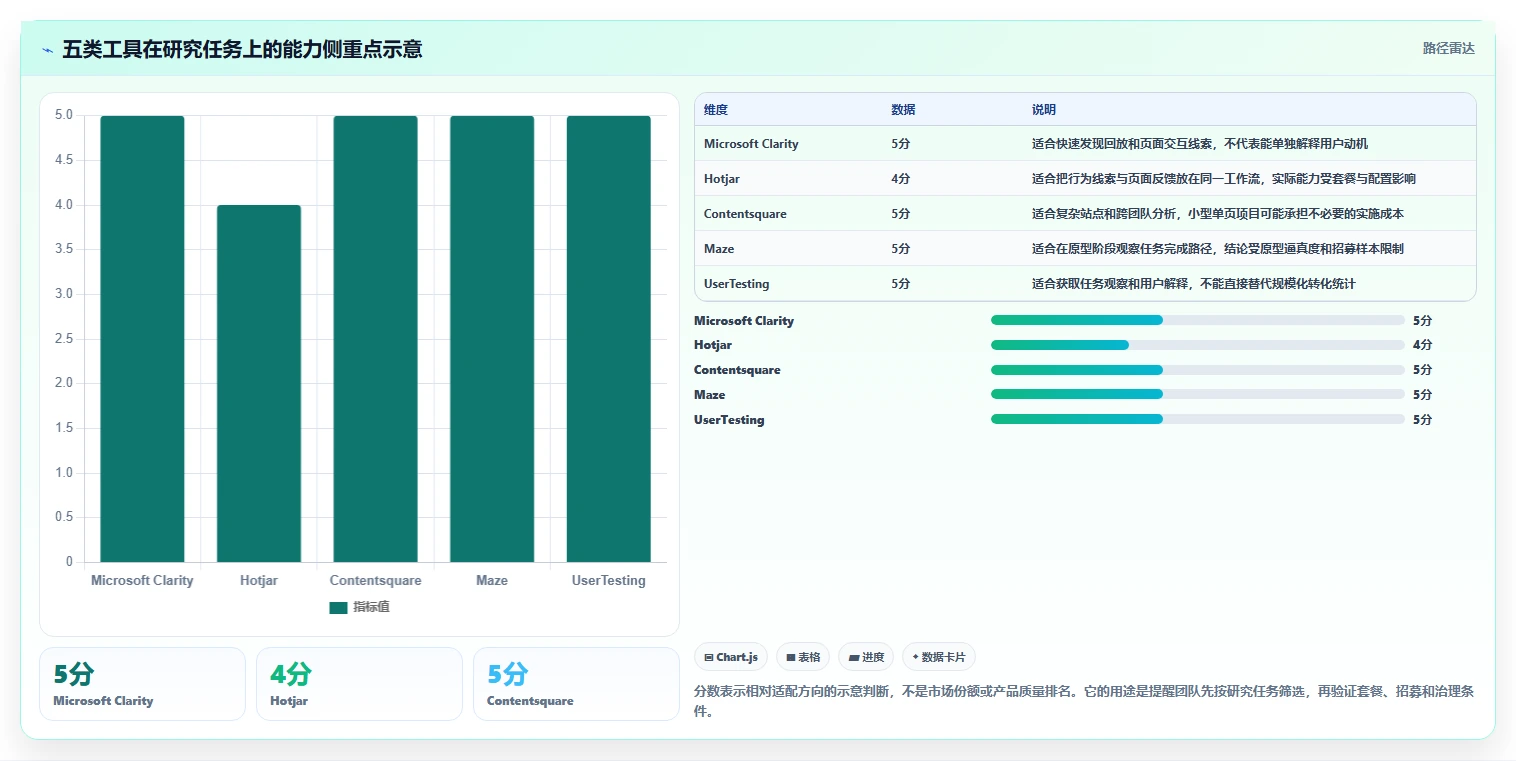The height and width of the screenshot is (761, 1516).
Task: Click the 维度 table column header
Action: pyautogui.click(x=716, y=110)
